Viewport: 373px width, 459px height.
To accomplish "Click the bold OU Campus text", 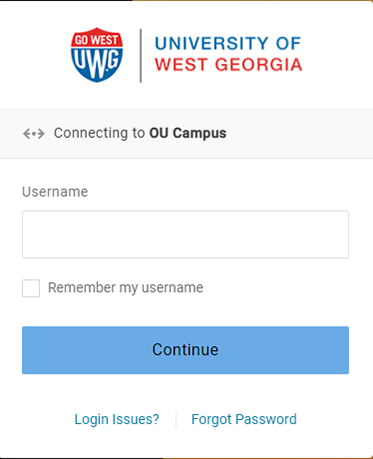I will pyautogui.click(x=188, y=133).
